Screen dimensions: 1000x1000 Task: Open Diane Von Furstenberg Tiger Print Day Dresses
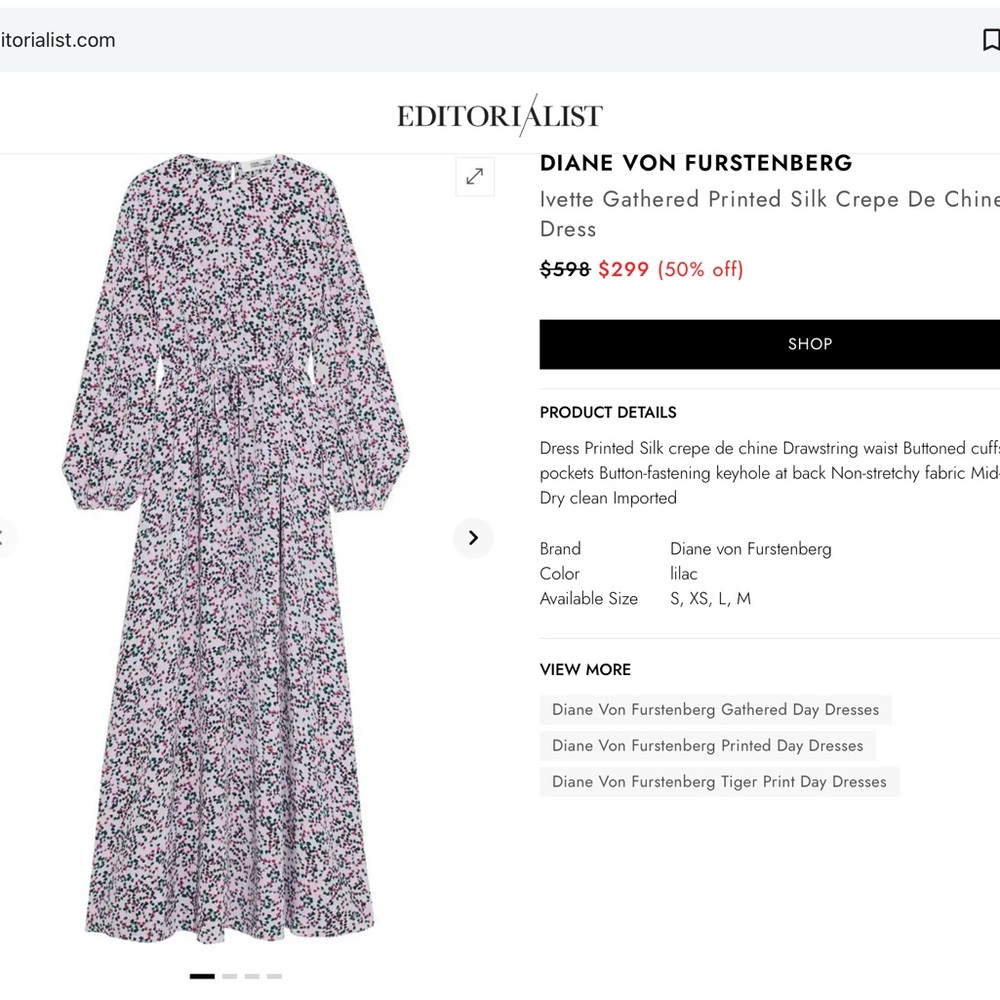(719, 781)
